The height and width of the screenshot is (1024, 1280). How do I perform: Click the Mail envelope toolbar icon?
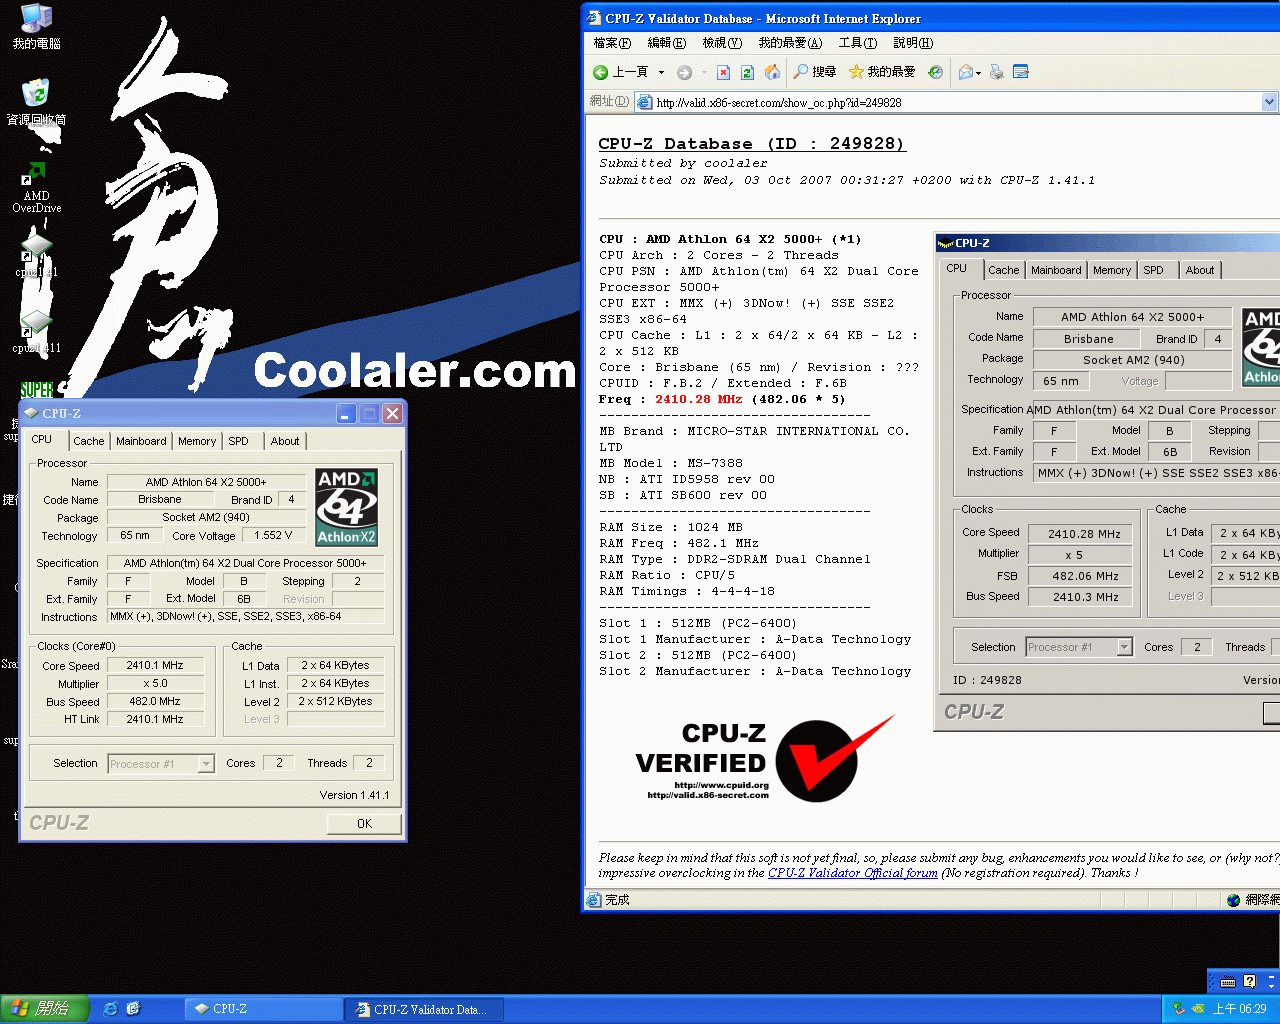(965, 72)
